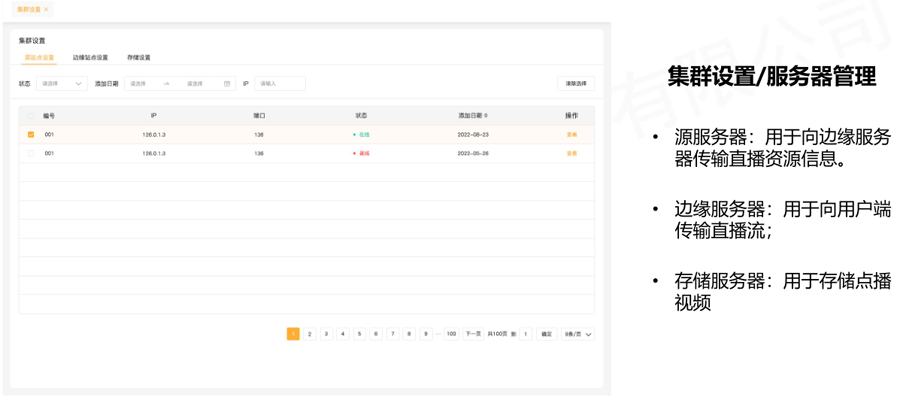This screenshot has height=403, width=900.
Task: Toggle the select-all checkbox in table header
Action: 31,115
